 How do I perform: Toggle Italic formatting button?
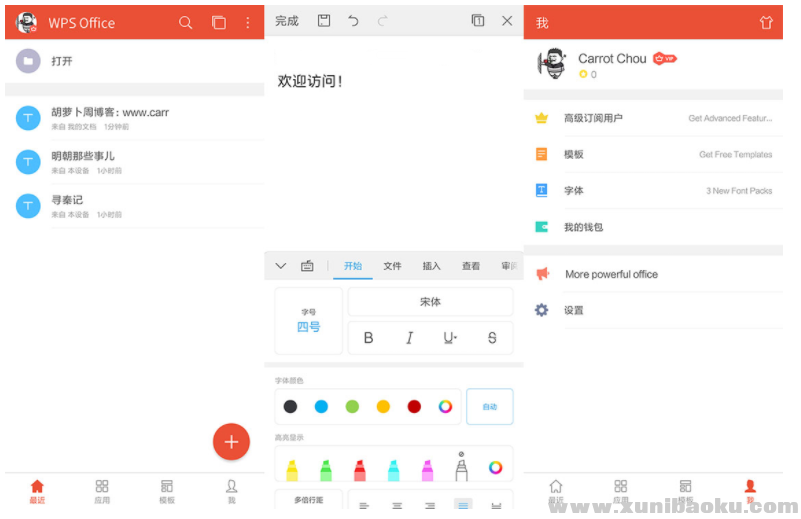(409, 338)
